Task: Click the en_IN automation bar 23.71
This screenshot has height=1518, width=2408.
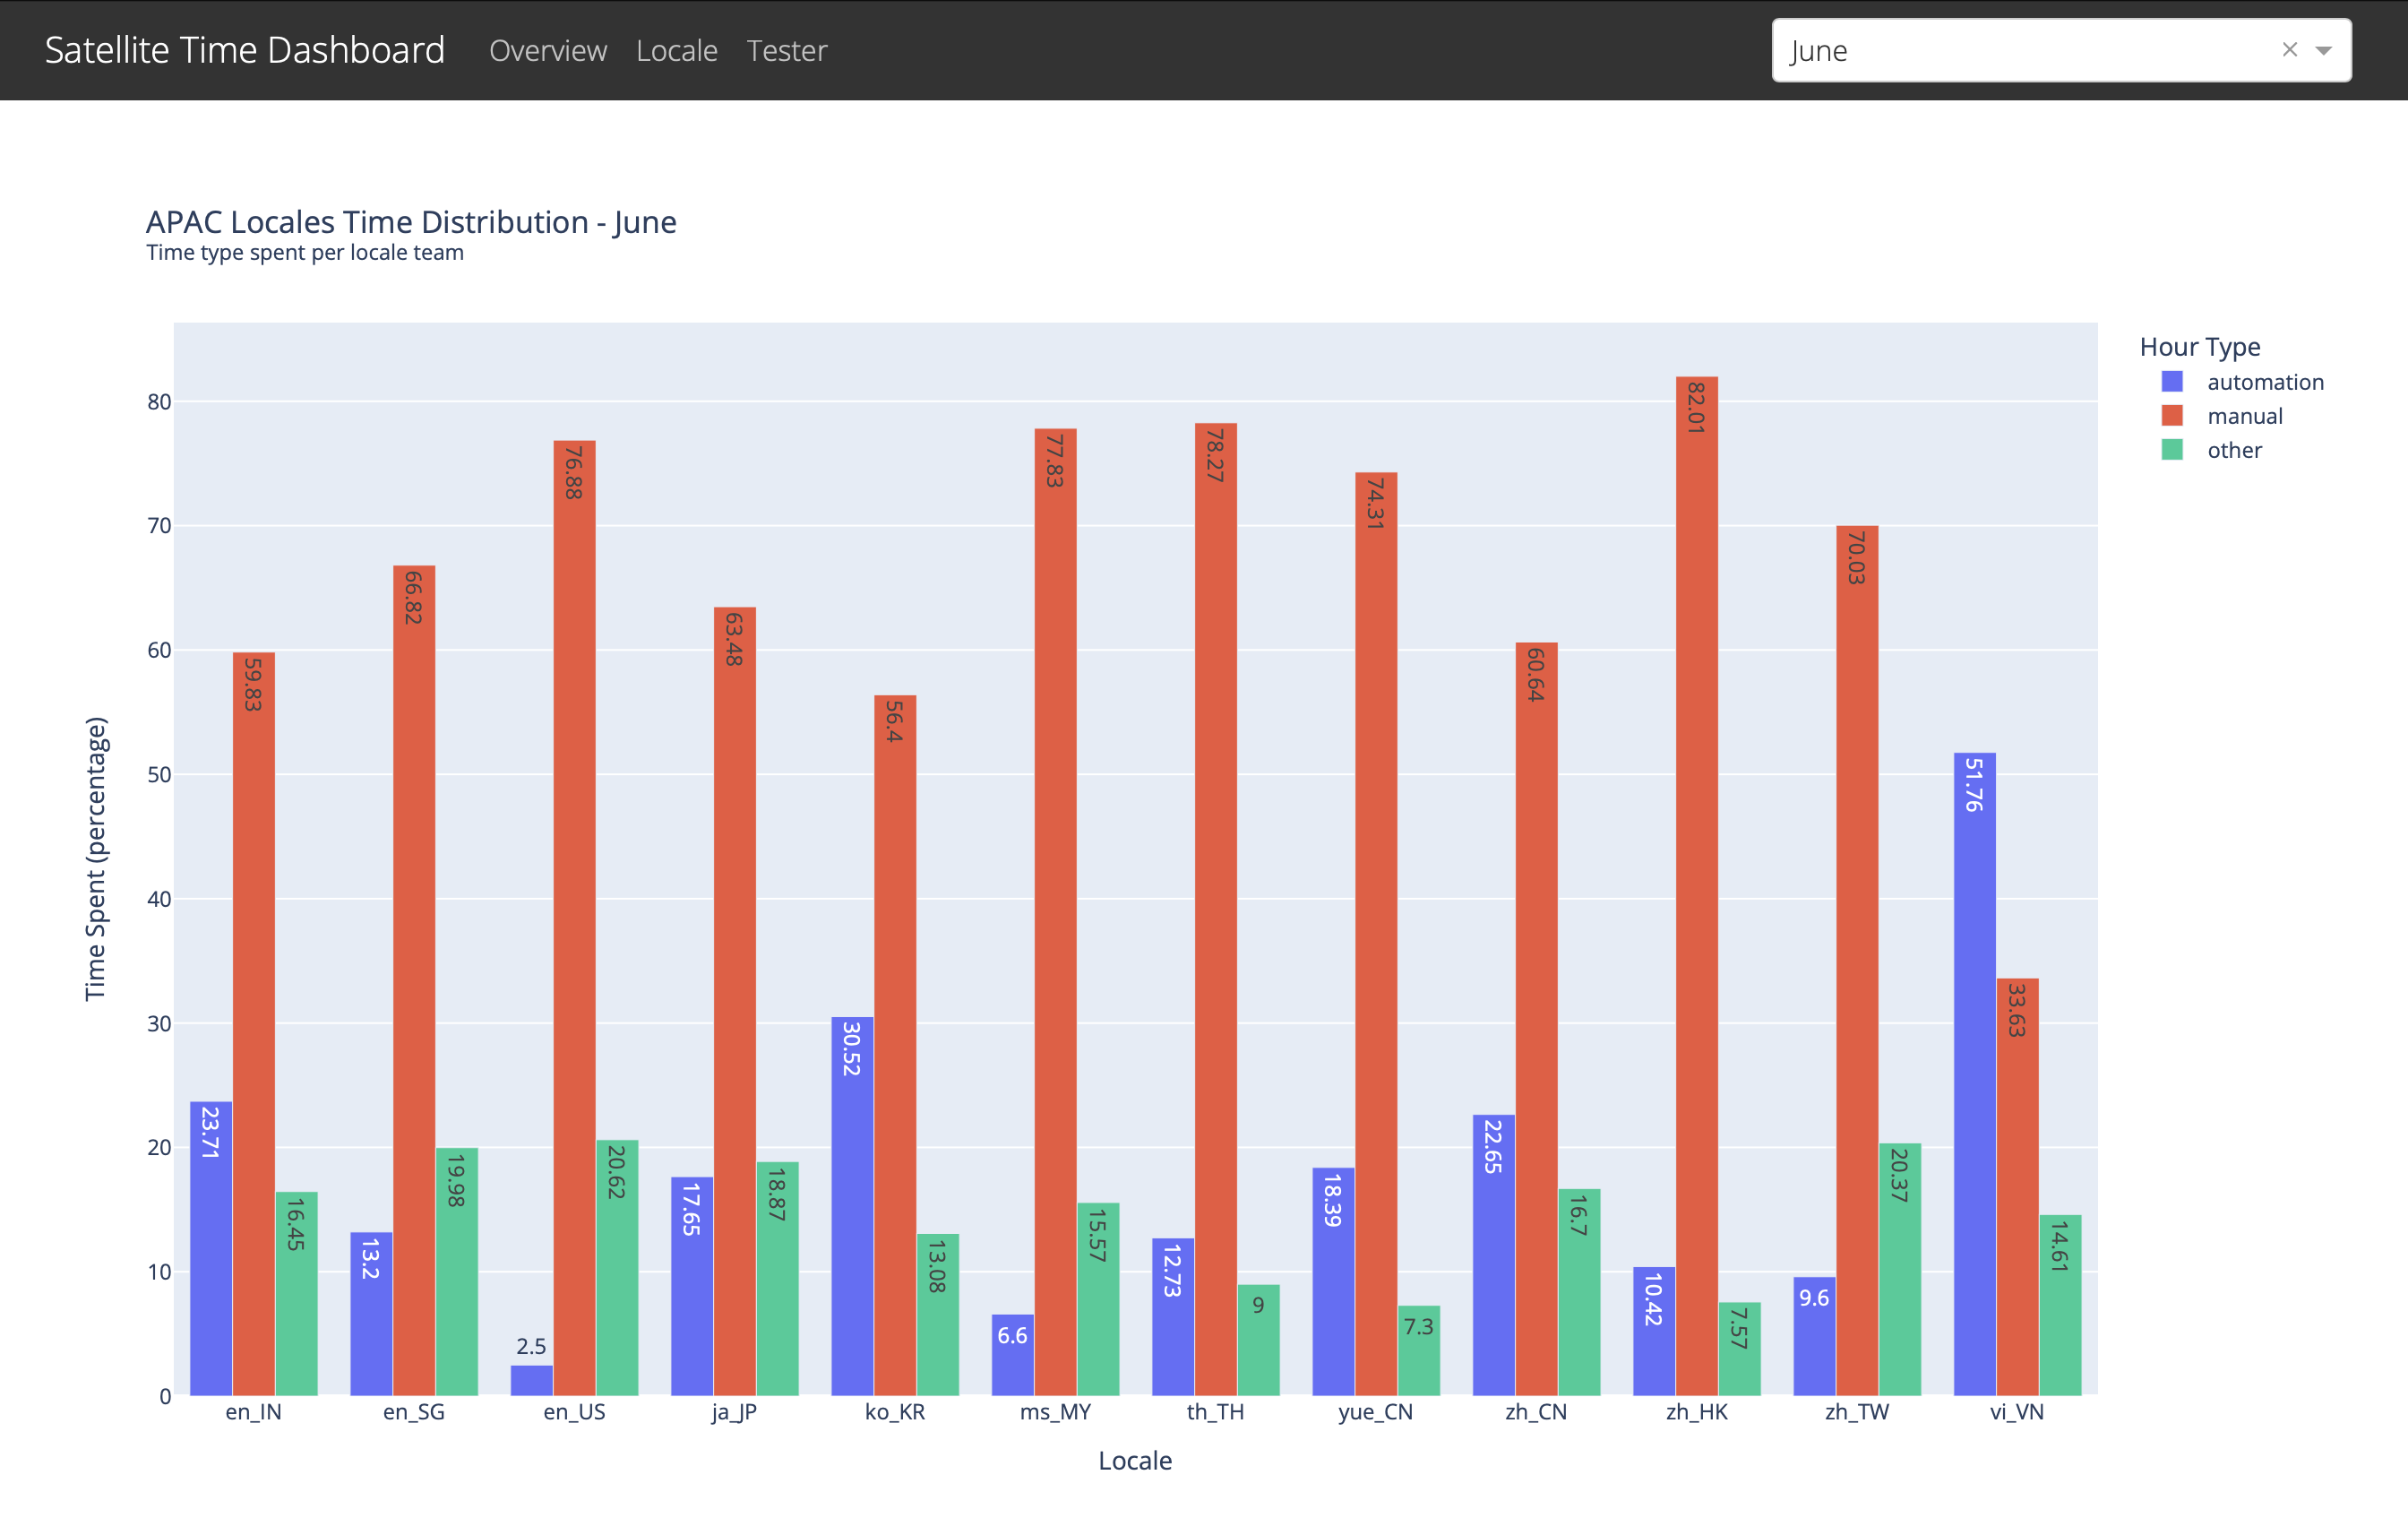Action: point(211,1248)
